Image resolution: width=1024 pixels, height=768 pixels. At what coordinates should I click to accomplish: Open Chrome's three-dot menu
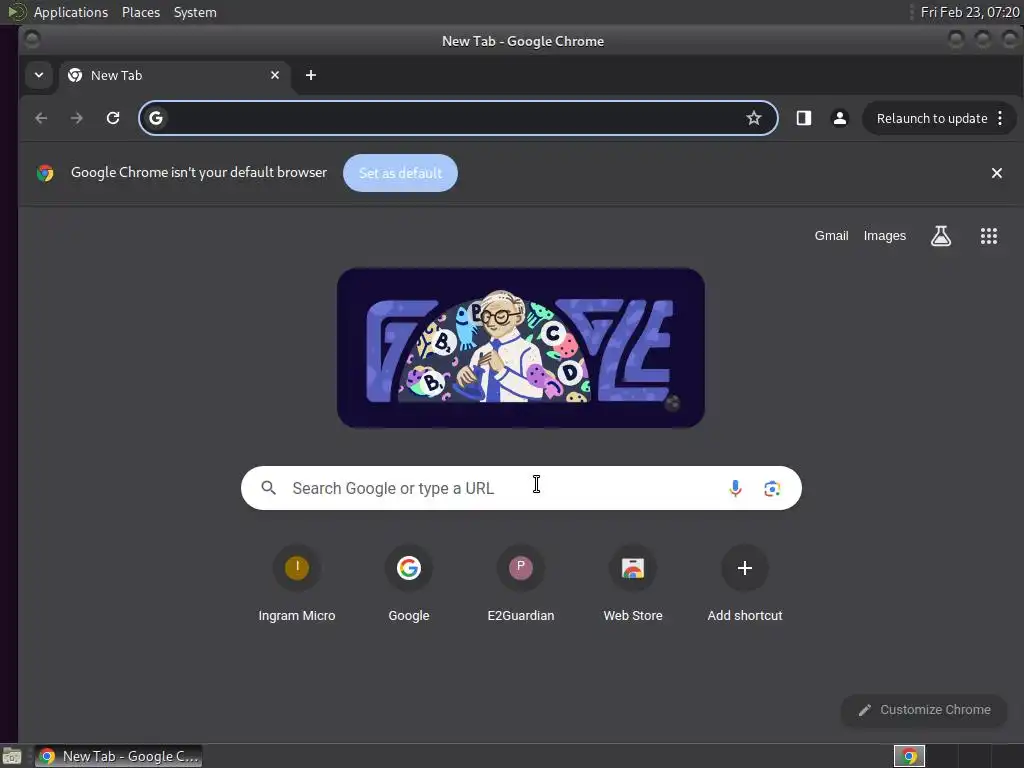1000,118
